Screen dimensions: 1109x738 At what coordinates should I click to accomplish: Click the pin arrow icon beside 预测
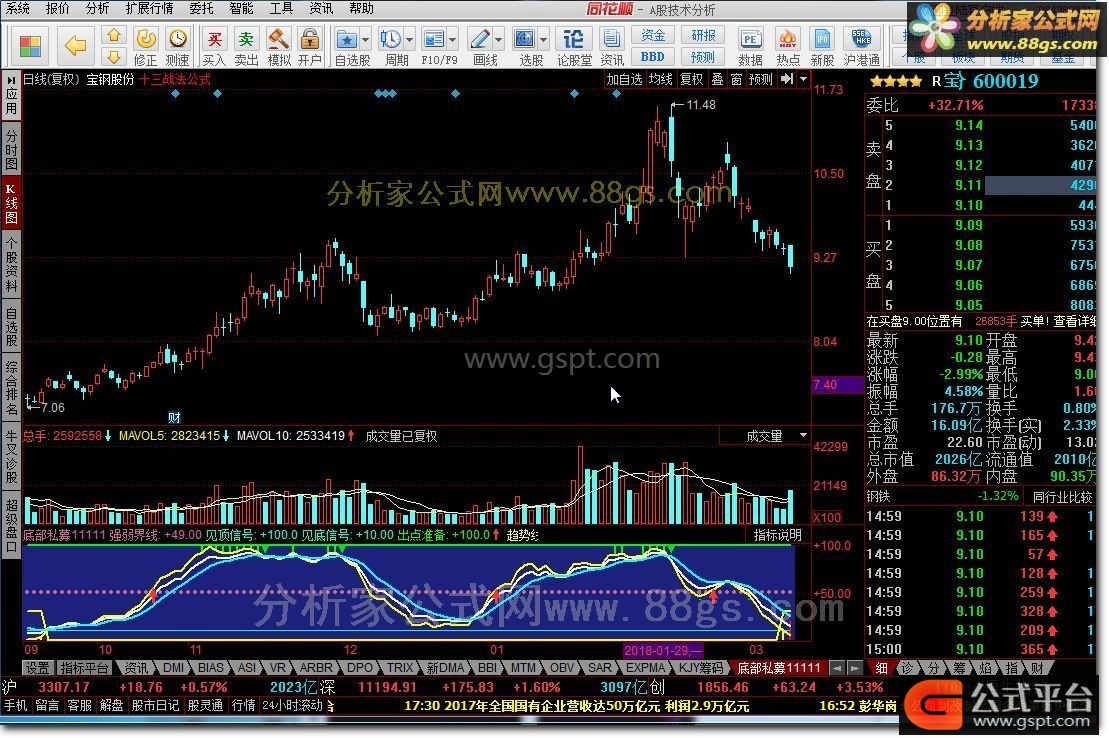point(786,79)
